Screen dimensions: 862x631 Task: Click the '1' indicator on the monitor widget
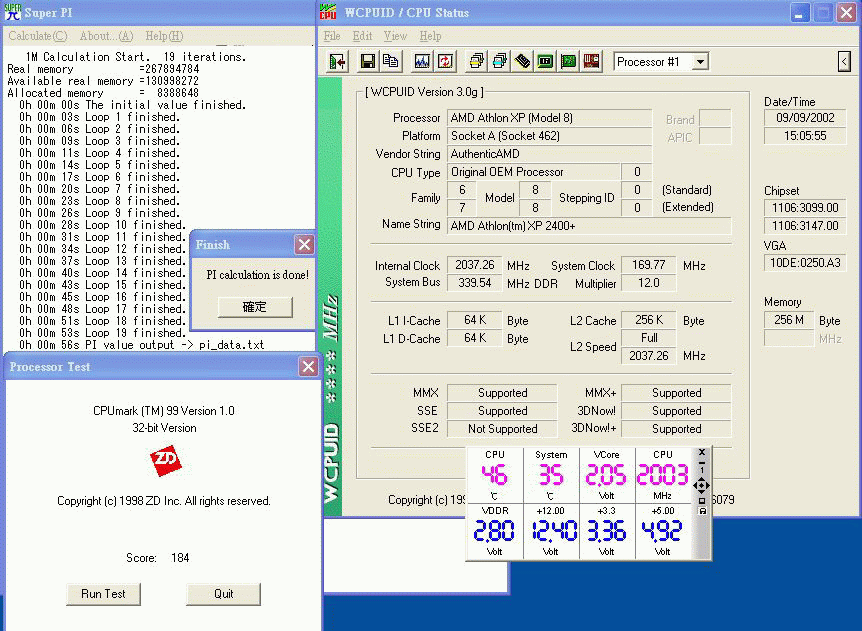(701, 471)
